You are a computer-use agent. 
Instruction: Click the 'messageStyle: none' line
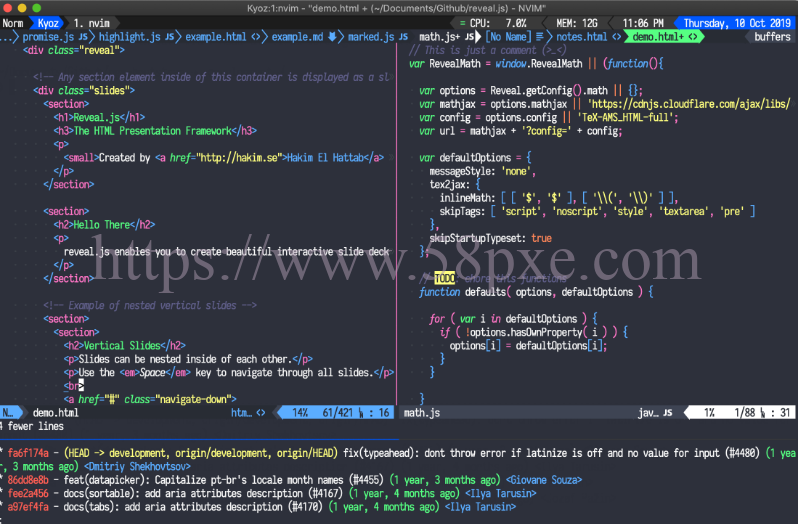482,171
